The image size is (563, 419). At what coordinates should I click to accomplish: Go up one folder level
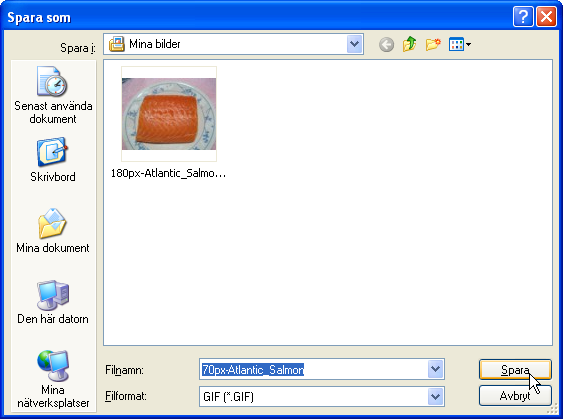pyautogui.click(x=409, y=45)
